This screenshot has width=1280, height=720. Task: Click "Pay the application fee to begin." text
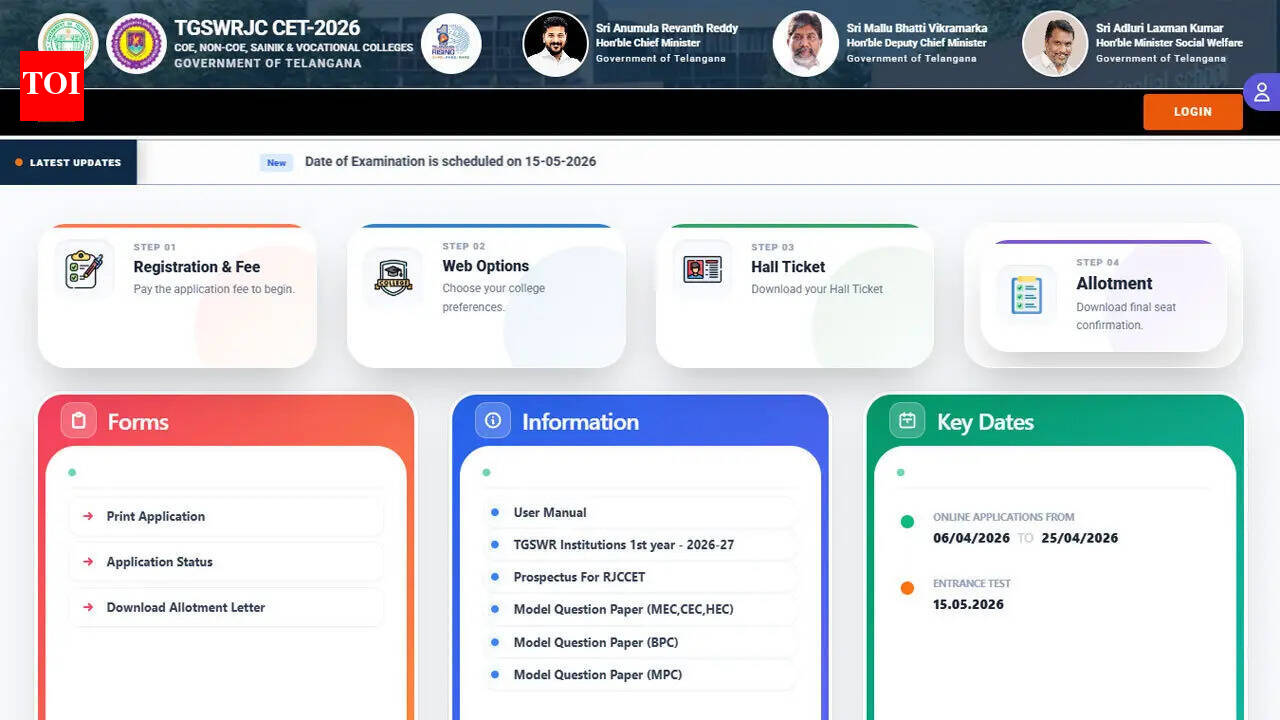pos(214,289)
